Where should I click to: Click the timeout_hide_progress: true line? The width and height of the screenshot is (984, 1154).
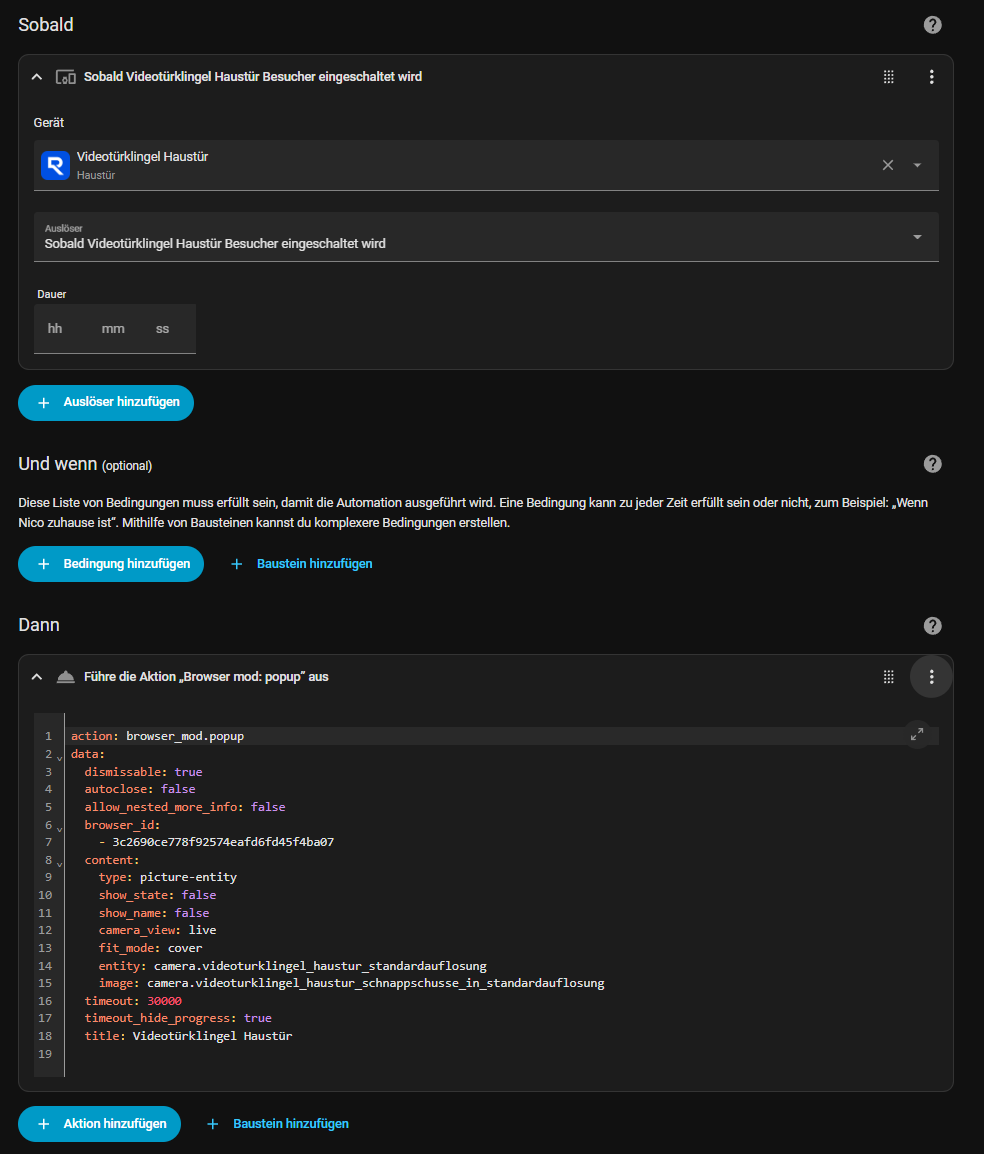point(178,1019)
